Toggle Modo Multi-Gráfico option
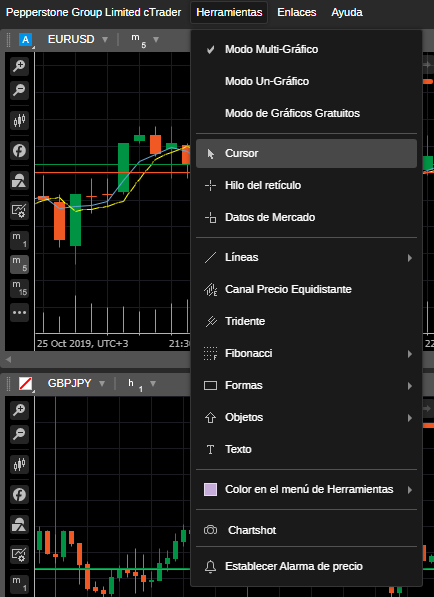This screenshot has height=597, width=434. (x=306, y=49)
